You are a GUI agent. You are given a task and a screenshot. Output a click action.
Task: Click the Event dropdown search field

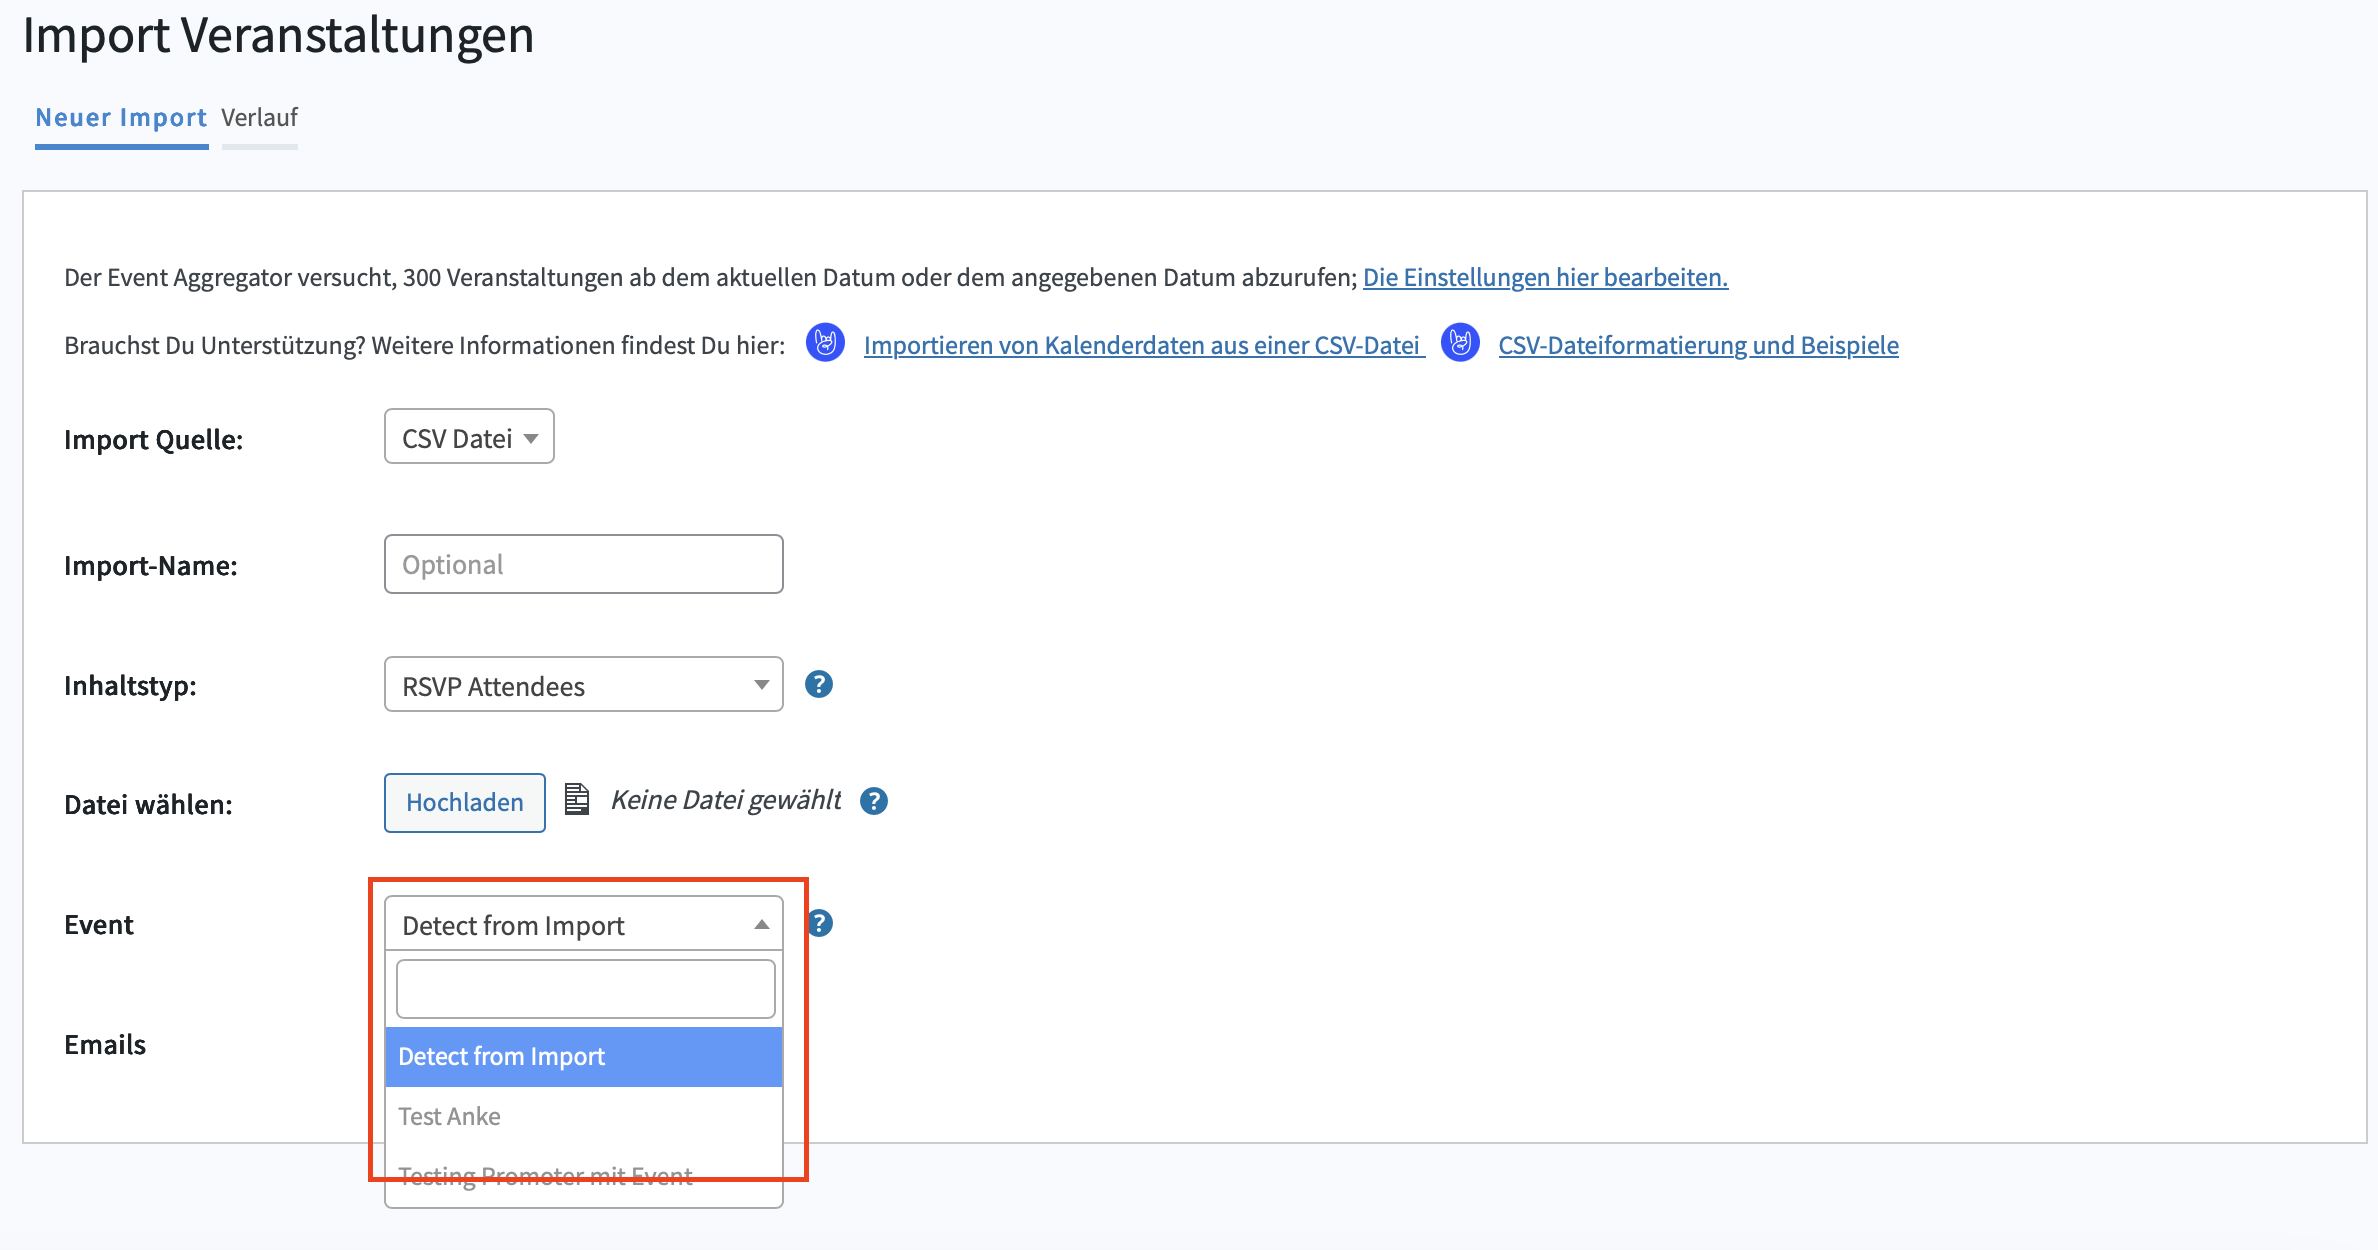tap(585, 989)
